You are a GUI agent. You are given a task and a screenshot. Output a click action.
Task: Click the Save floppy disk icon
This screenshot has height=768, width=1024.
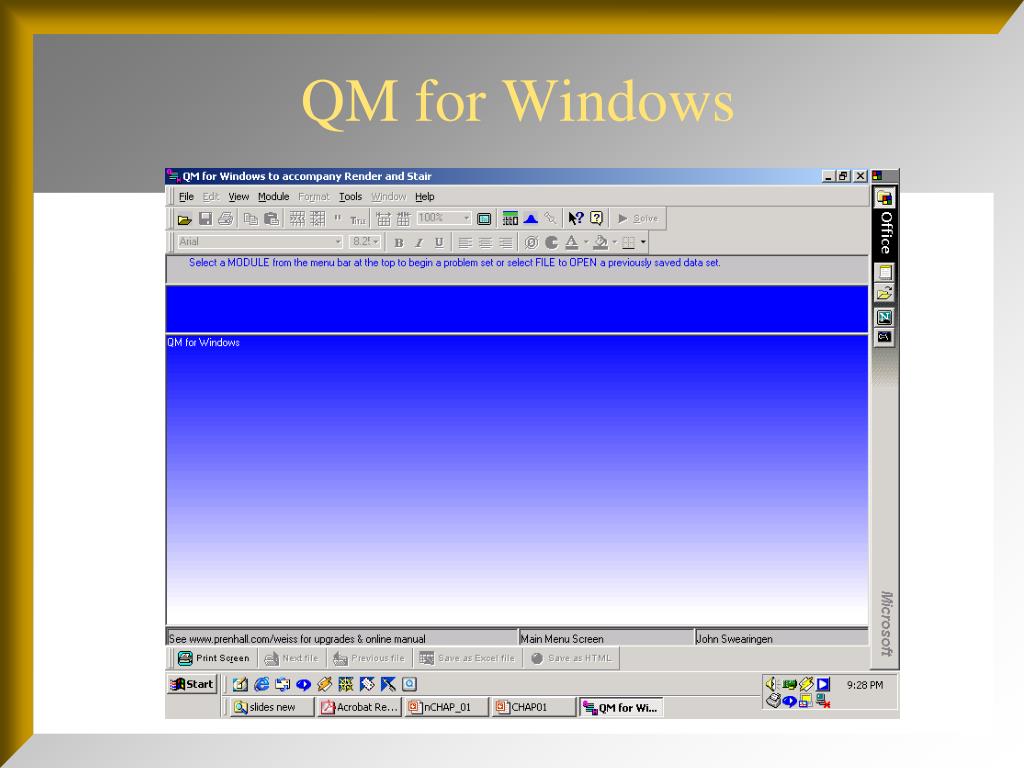coord(205,219)
